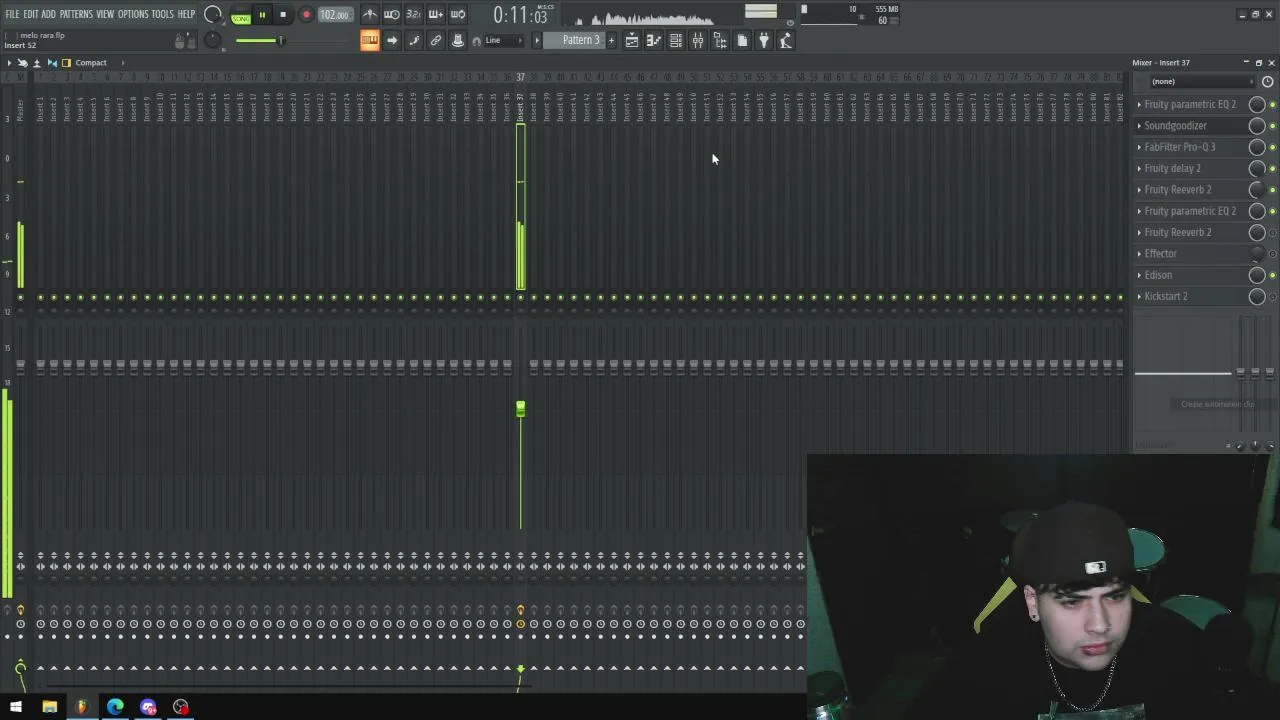The height and width of the screenshot is (720, 1280).
Task: Open the Kickstart 2 plugin slot
Action: (1166, 297)
